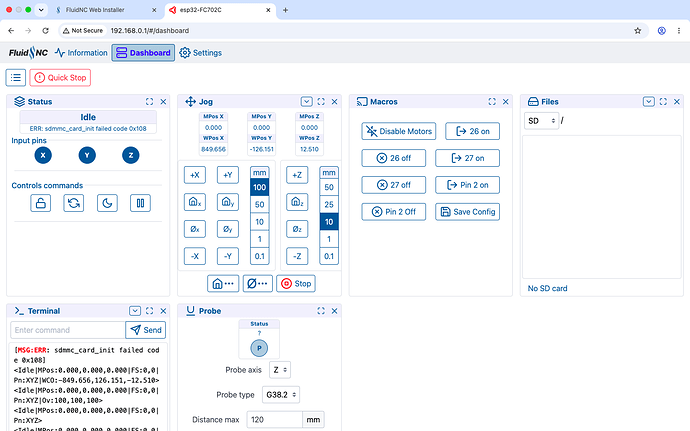Click the zero all axes button
690x431 pixels.
pyautogui.click(x=257, y=284)
